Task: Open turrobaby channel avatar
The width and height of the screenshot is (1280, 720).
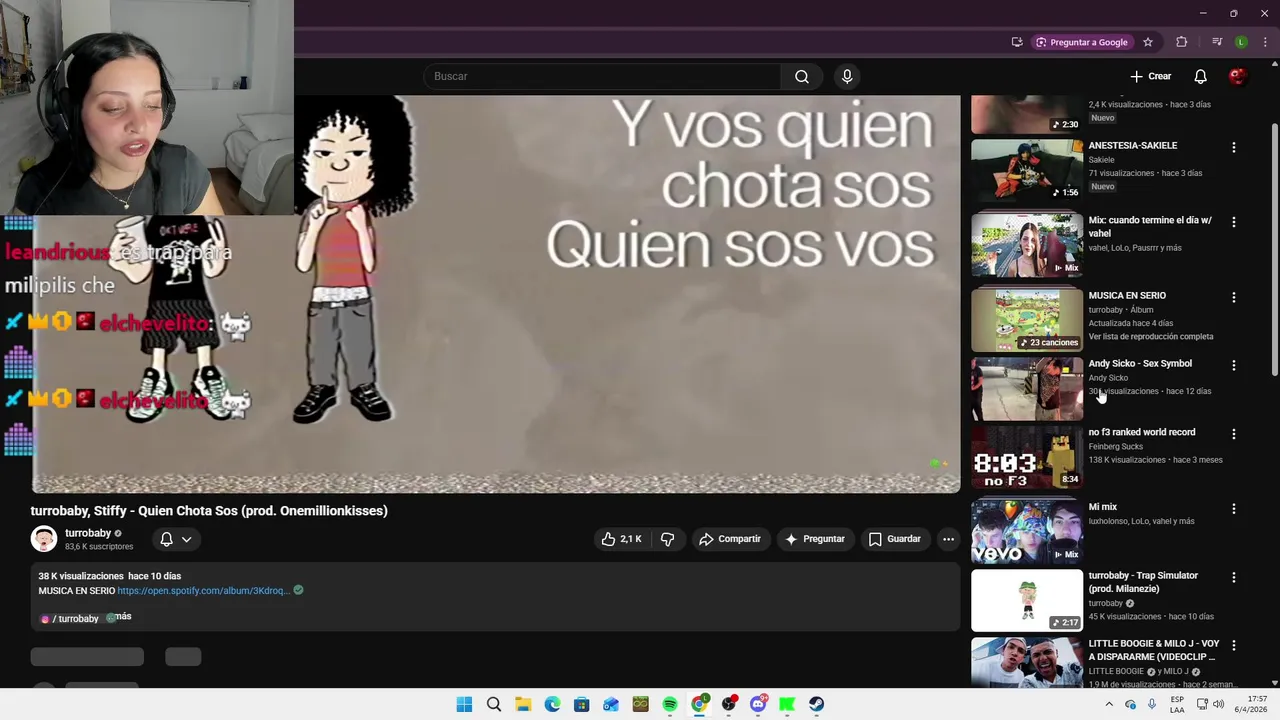Action: click(x=44, y=539)
